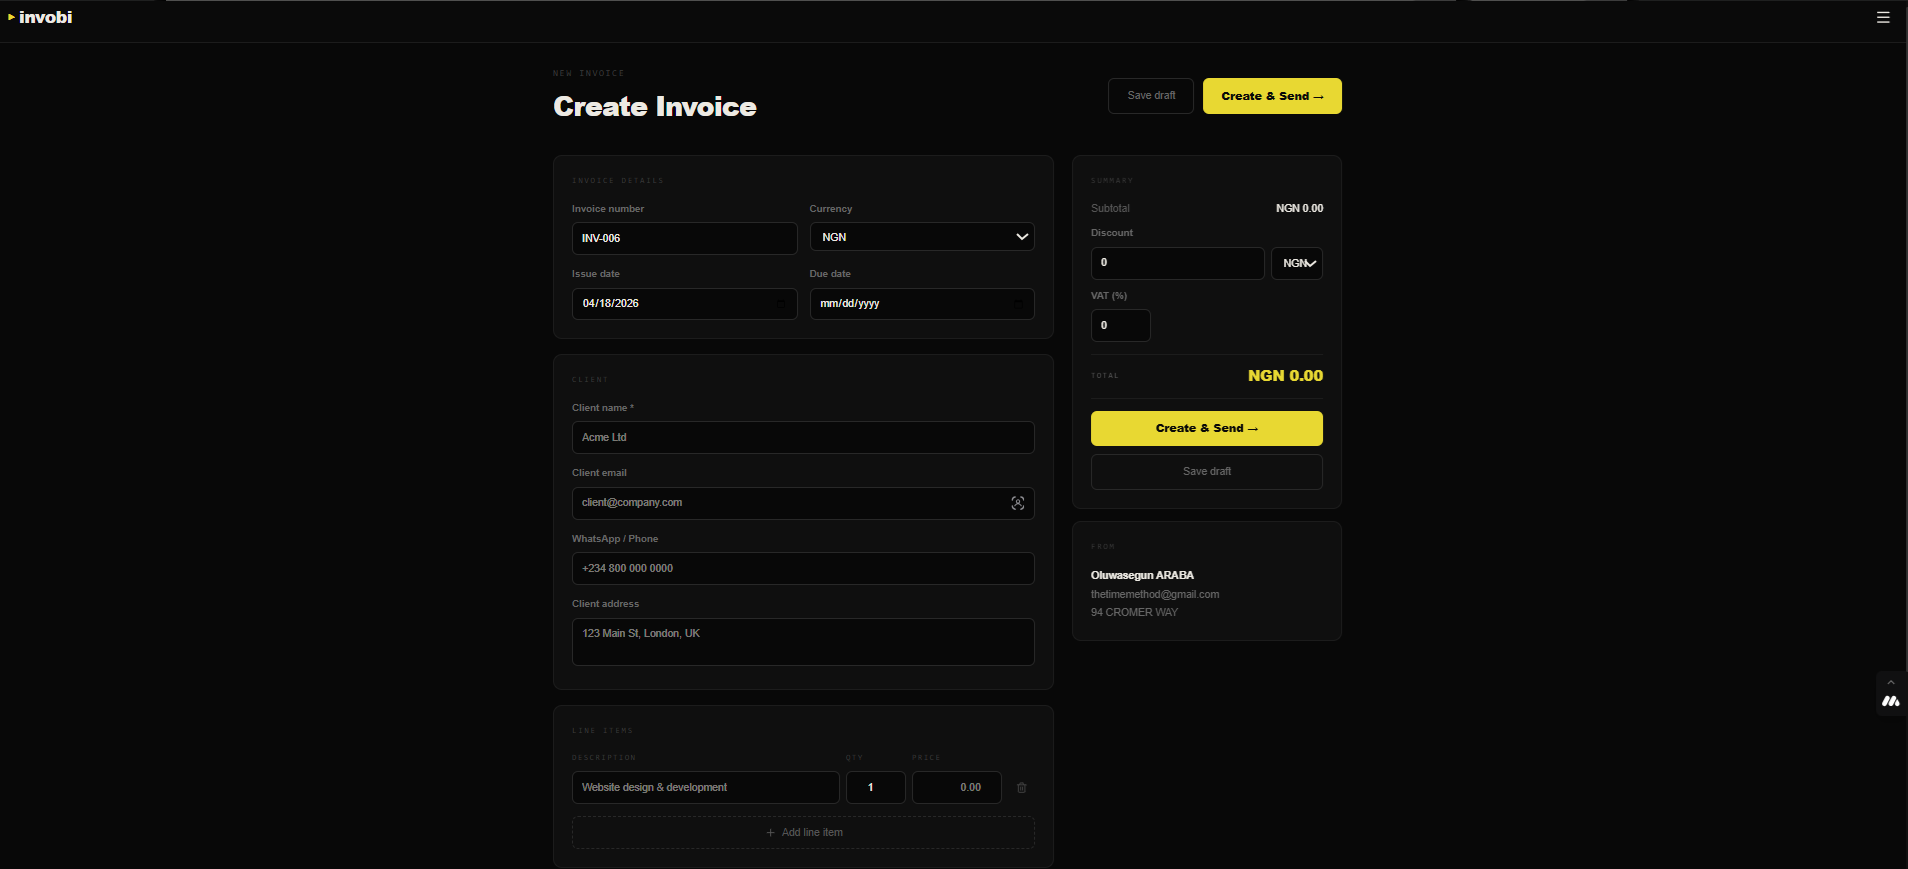
Task: Focus the VAT (%) field
Action: coord(1121,326)
